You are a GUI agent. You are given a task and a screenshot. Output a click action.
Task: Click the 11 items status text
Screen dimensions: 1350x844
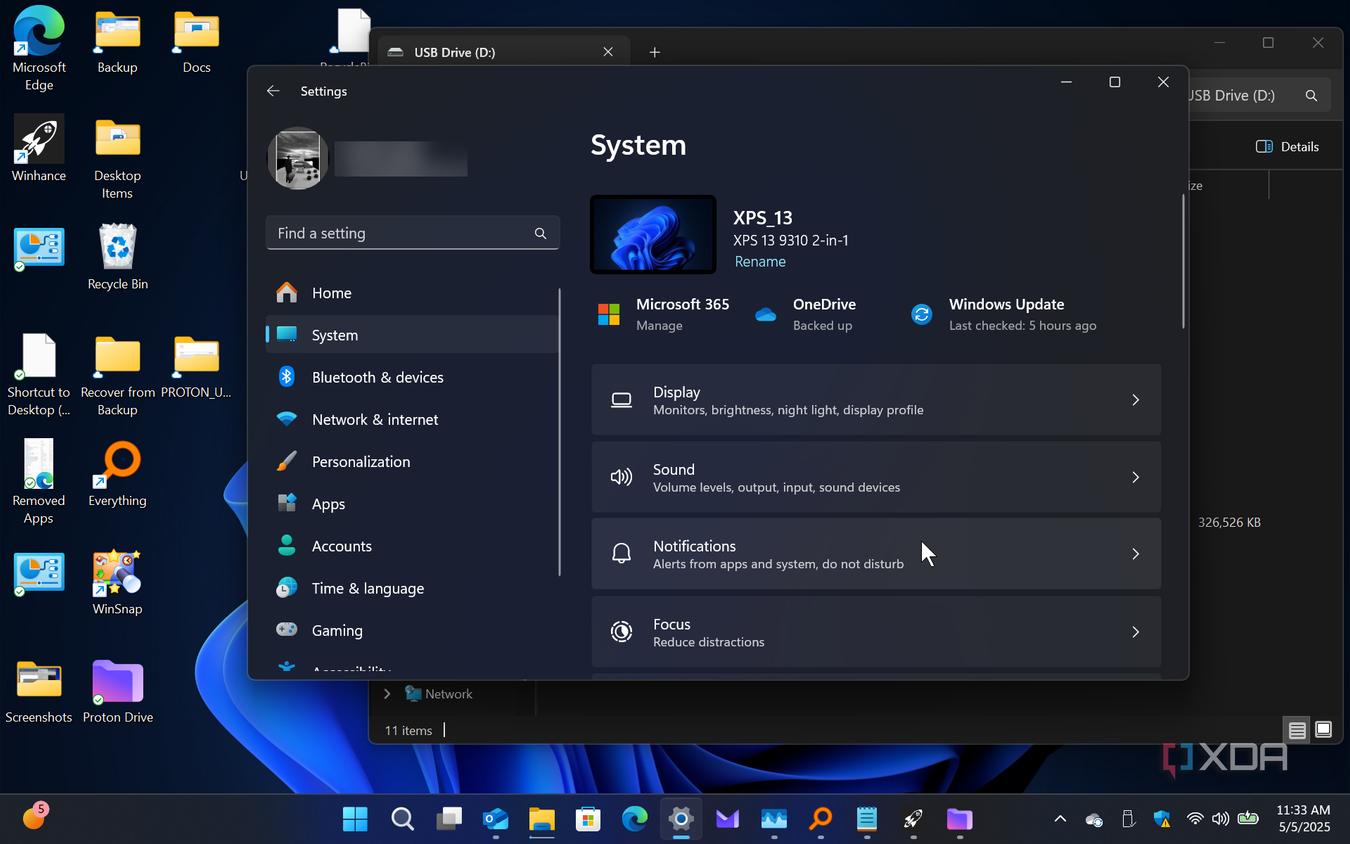pyautogui.click(x=408, y=731)
